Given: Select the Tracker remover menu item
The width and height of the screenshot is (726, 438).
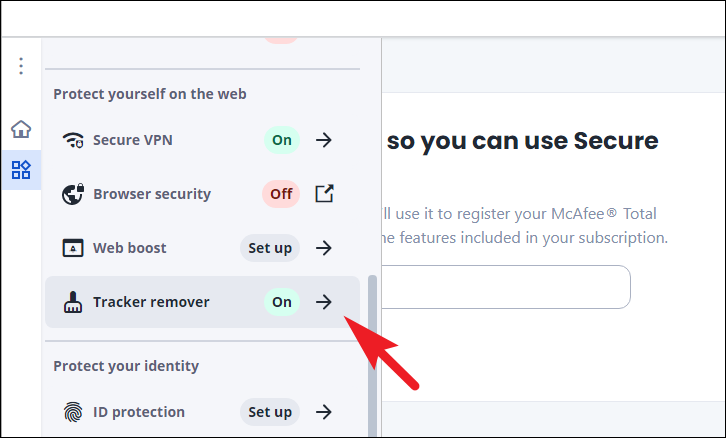Looking at the screenshot, I should pos(150,302).
